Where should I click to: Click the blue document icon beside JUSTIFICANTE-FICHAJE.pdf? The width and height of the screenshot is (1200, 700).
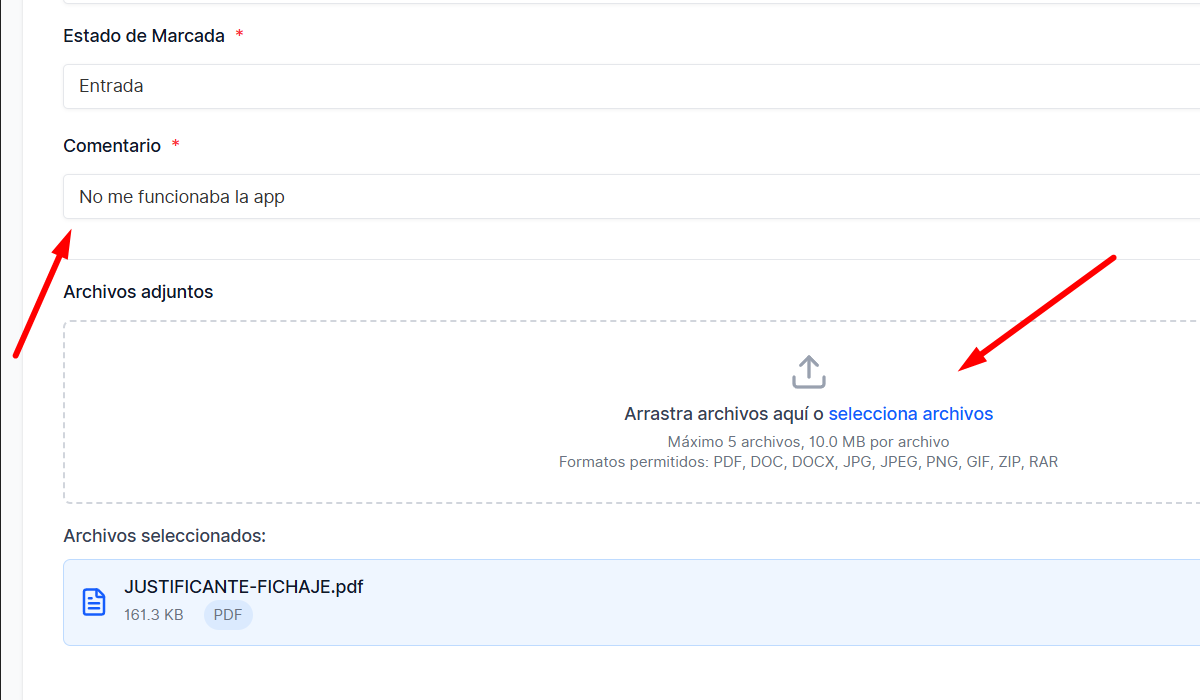coord(94,601)
